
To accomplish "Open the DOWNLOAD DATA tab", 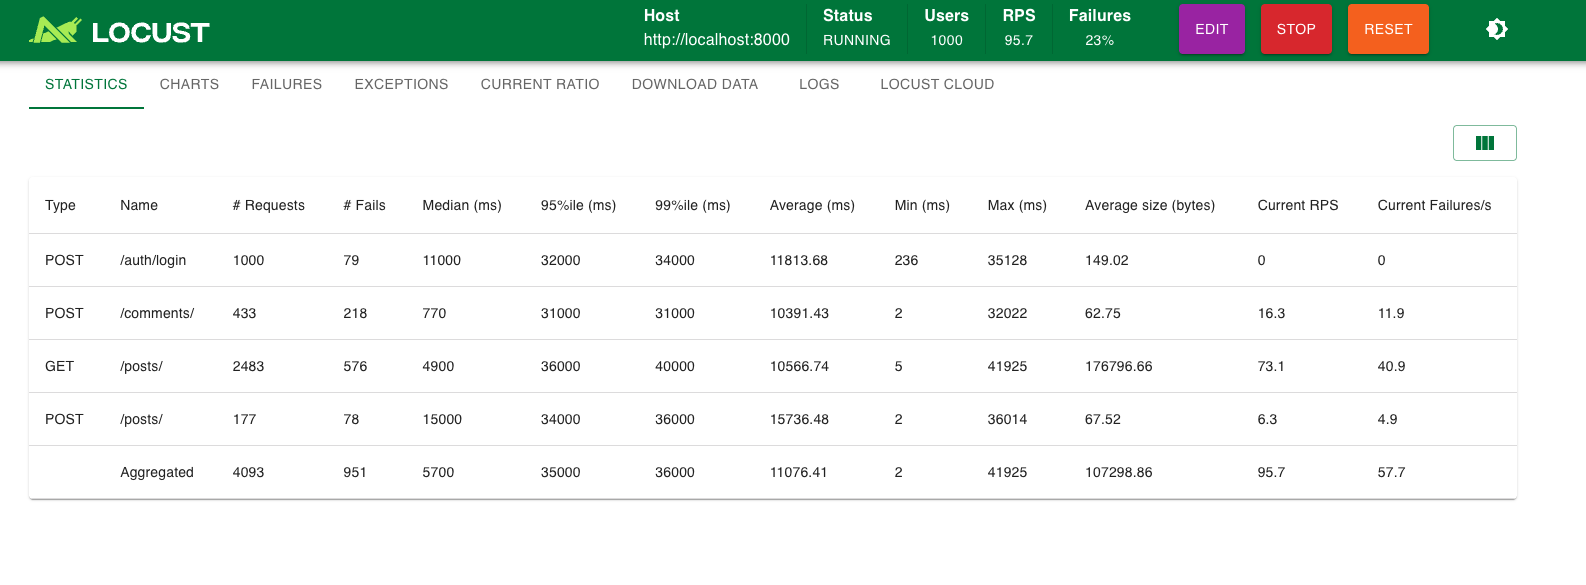I will pos(694,84).
